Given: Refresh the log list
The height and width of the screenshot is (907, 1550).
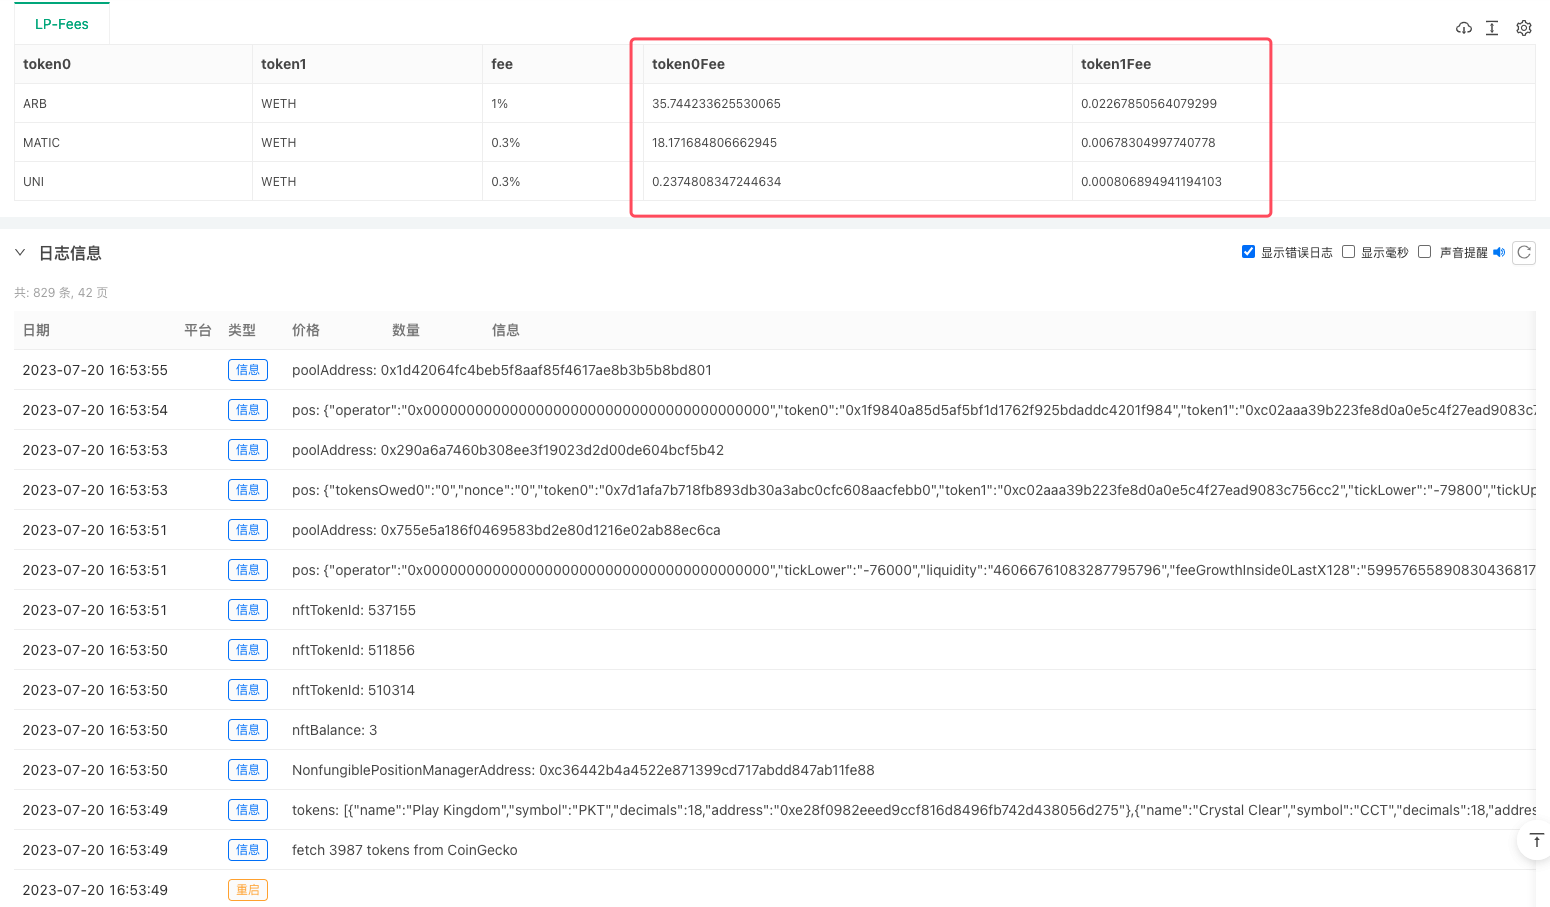Looking at the screenshot, I should (x=1524, y=252).
